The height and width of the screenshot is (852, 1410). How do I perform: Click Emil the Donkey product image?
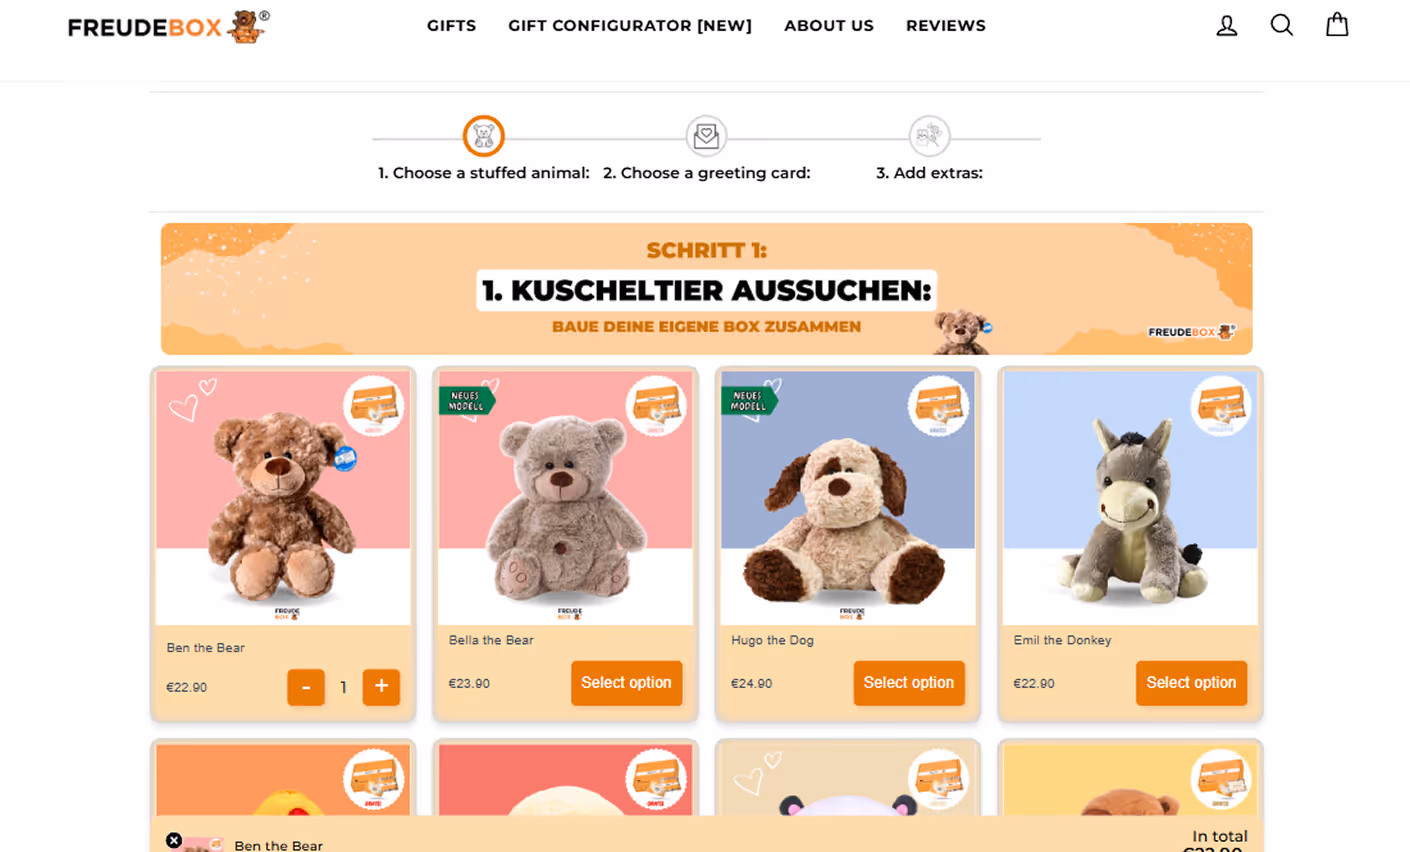pyautogui.click(x=1130, y=498)
